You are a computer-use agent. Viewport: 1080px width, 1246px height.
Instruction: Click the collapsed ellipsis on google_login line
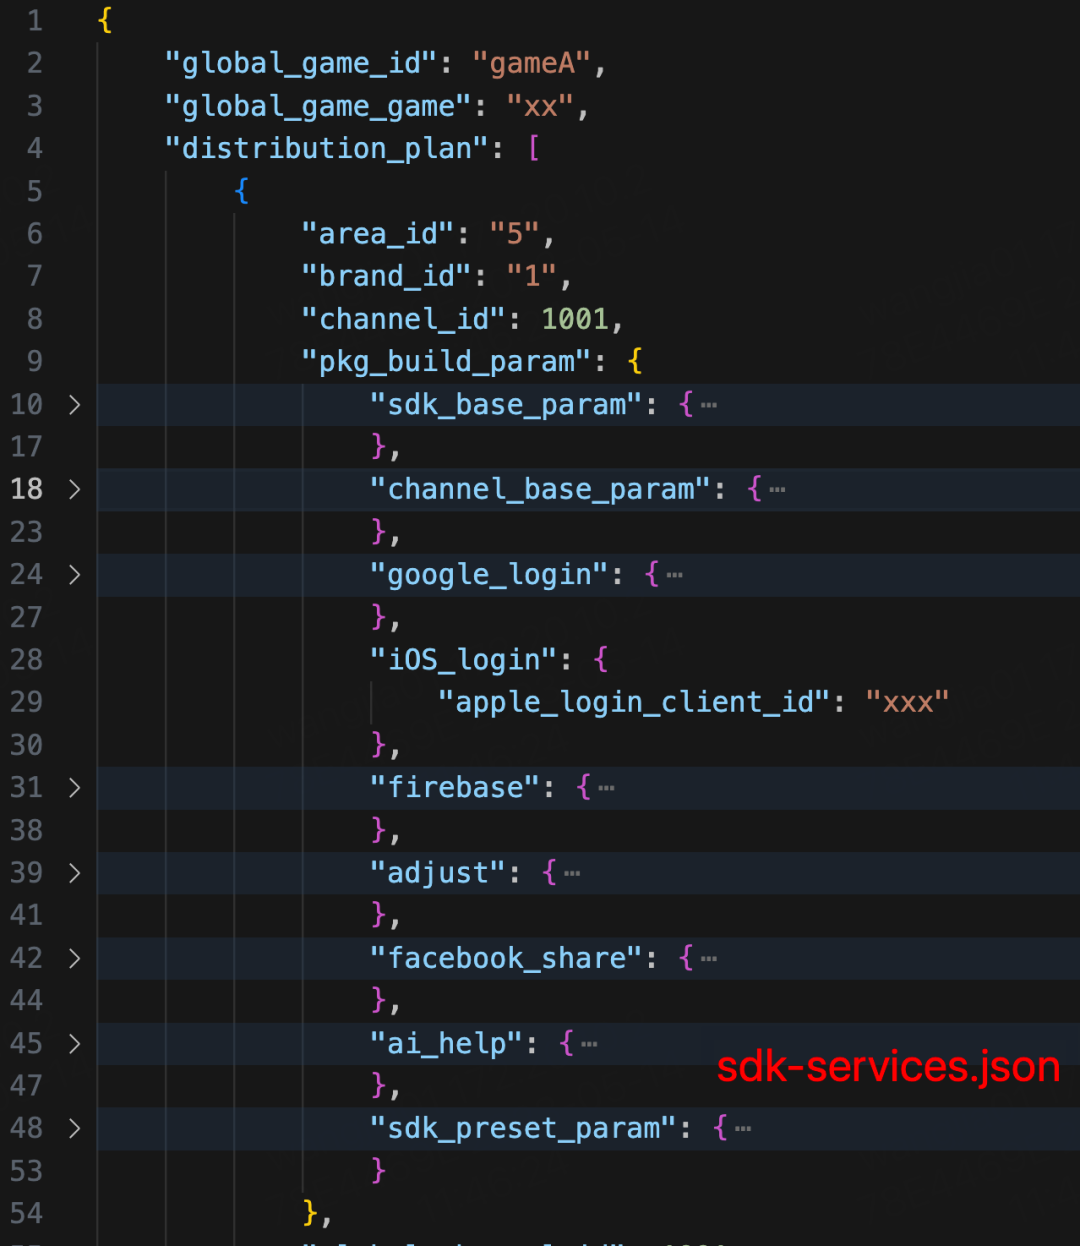[675, 576]
